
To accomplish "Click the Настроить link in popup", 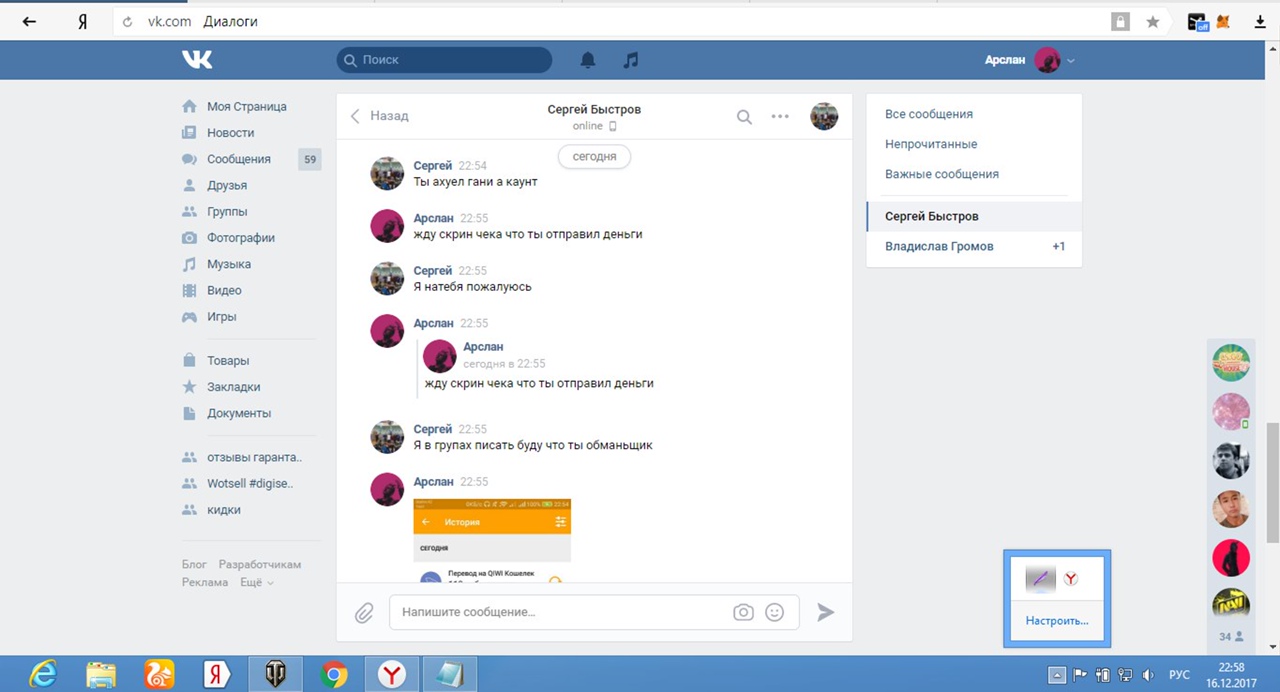I will (x=1056, y=620).
